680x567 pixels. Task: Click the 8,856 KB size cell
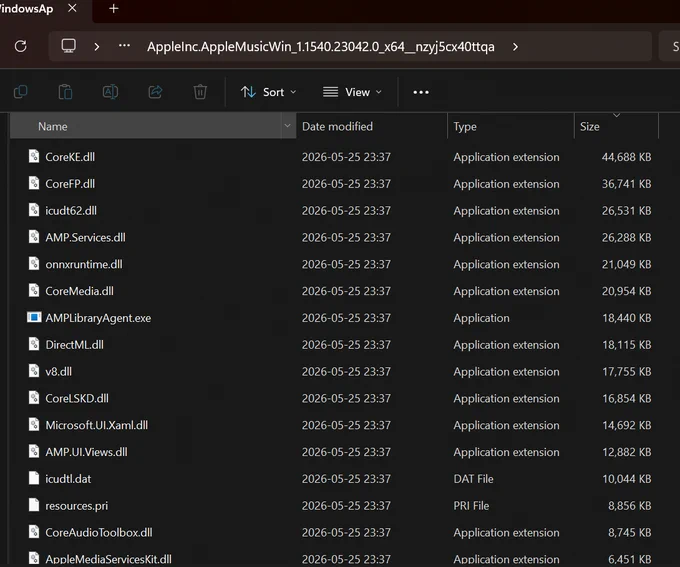pos(629,506)
